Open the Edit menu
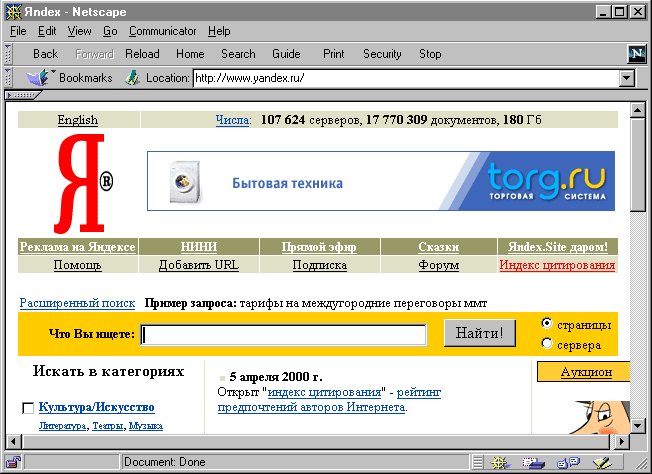This screenshot has height=474, width=652. [47, 31]
